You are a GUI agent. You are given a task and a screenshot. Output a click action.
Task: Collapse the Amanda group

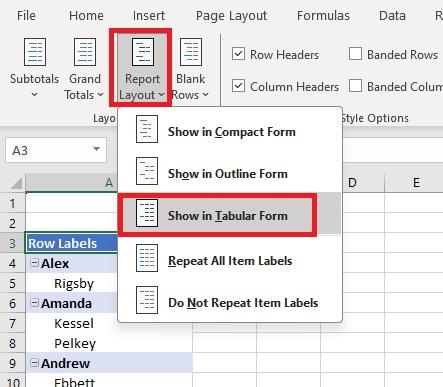pyautogui.click(x=34, y=303)
